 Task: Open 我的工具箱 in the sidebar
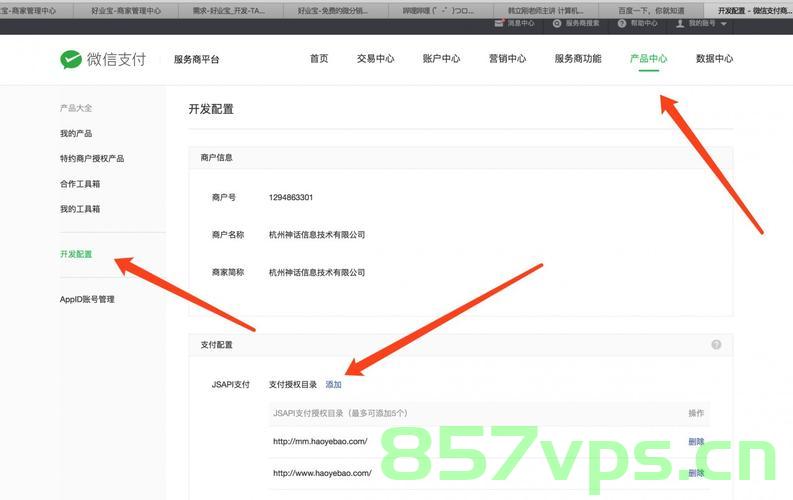(80, 209)
